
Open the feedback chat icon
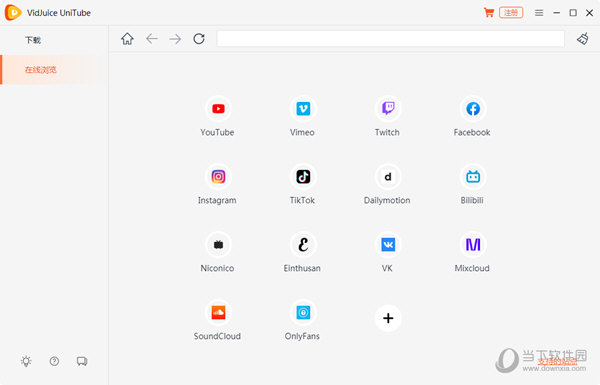pos(82,361)
